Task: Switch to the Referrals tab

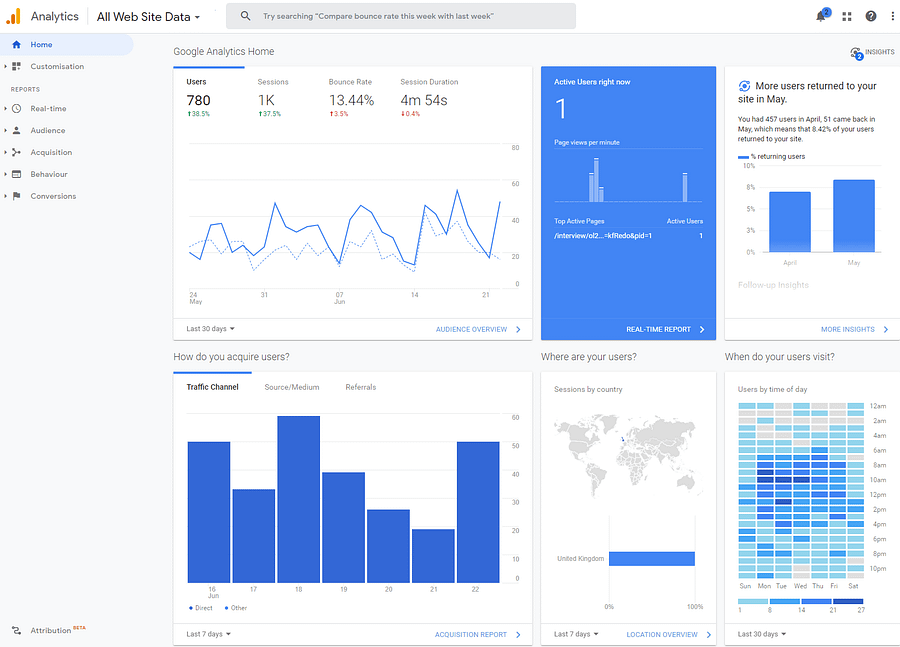Action: pyautogui.click(x=360, y=387)
